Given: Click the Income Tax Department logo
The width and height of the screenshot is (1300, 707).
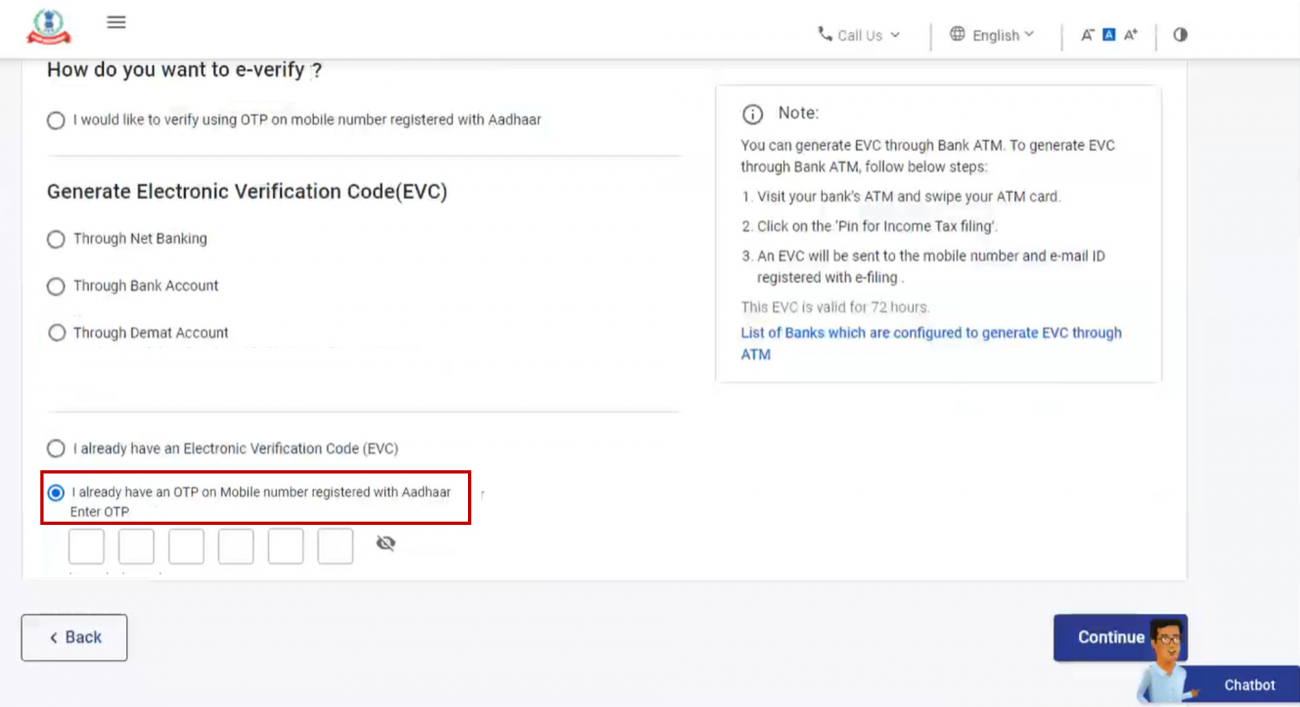Looking at the screenshot, I should click(x=46, y=27).
